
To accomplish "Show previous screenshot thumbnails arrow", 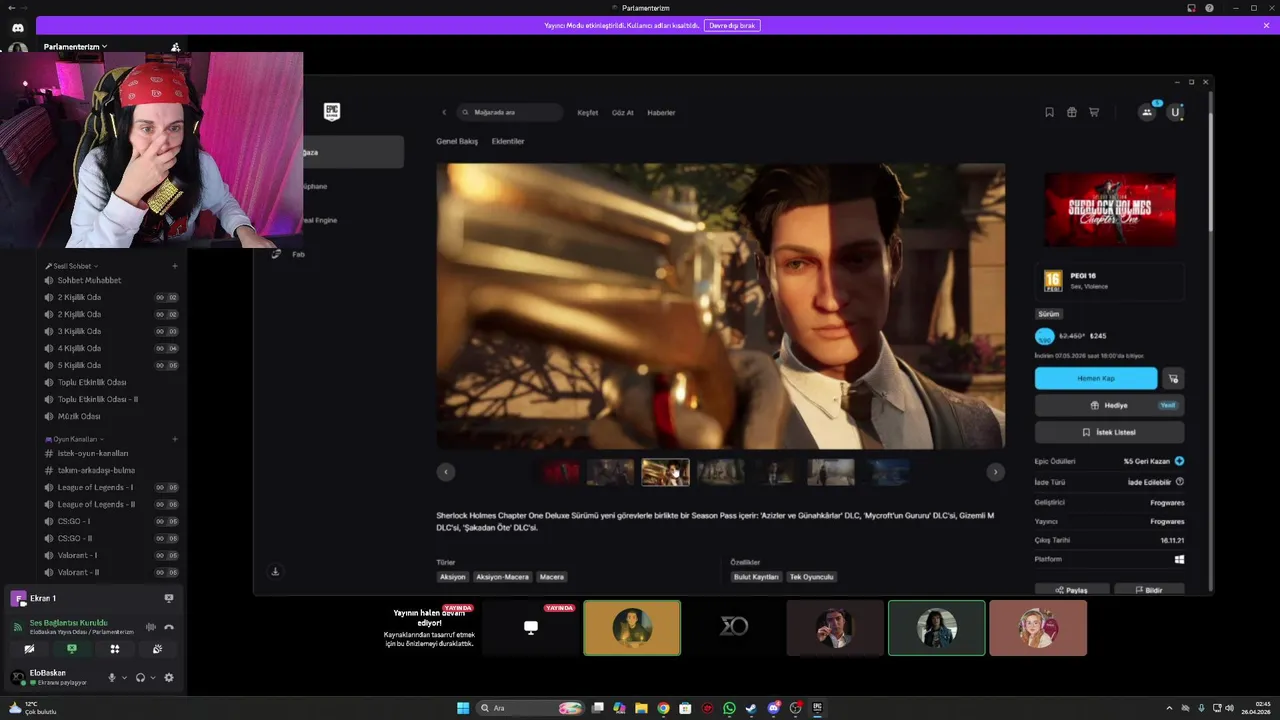I will point(446,472).
